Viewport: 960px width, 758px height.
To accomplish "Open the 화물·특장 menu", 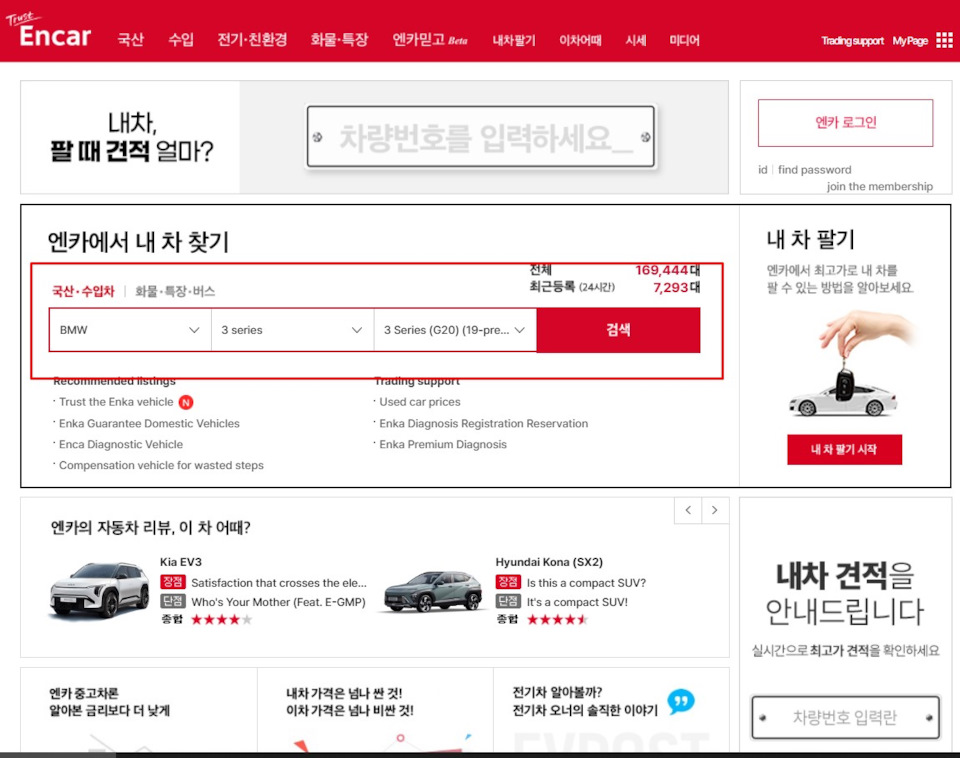I will tap(339, 40).
